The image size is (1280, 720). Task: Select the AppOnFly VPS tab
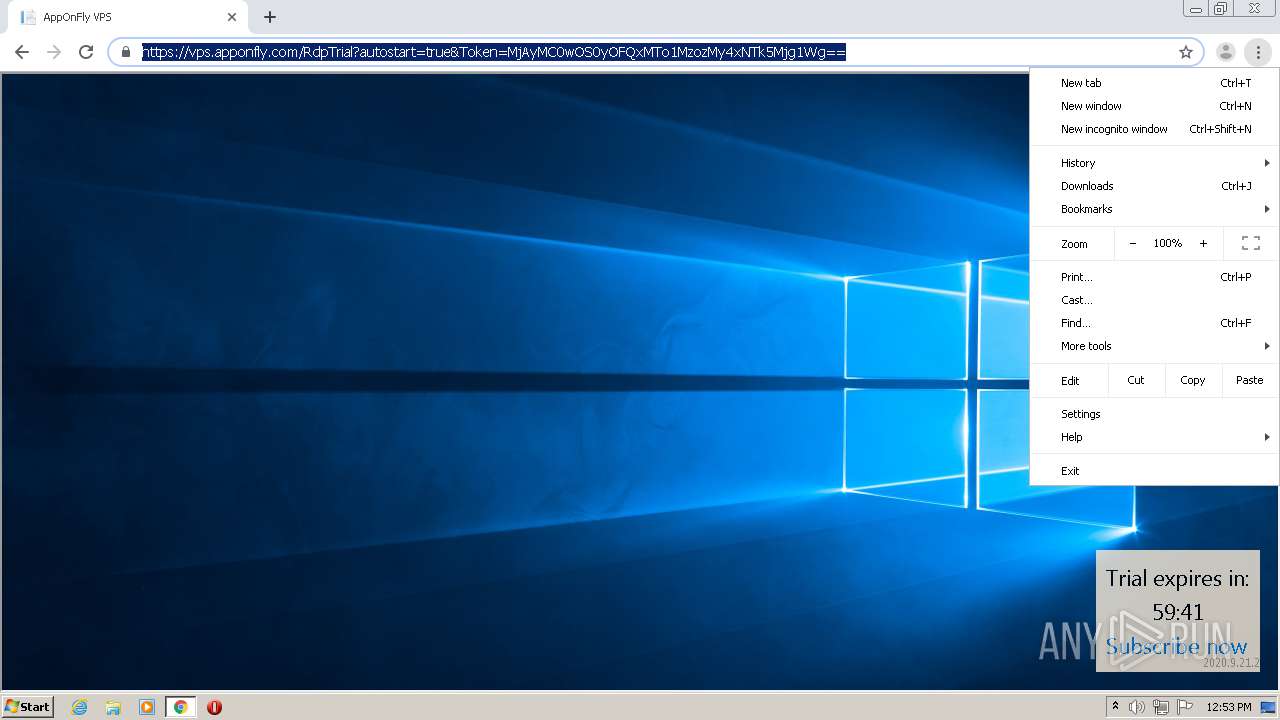click(x=127, y=17)
